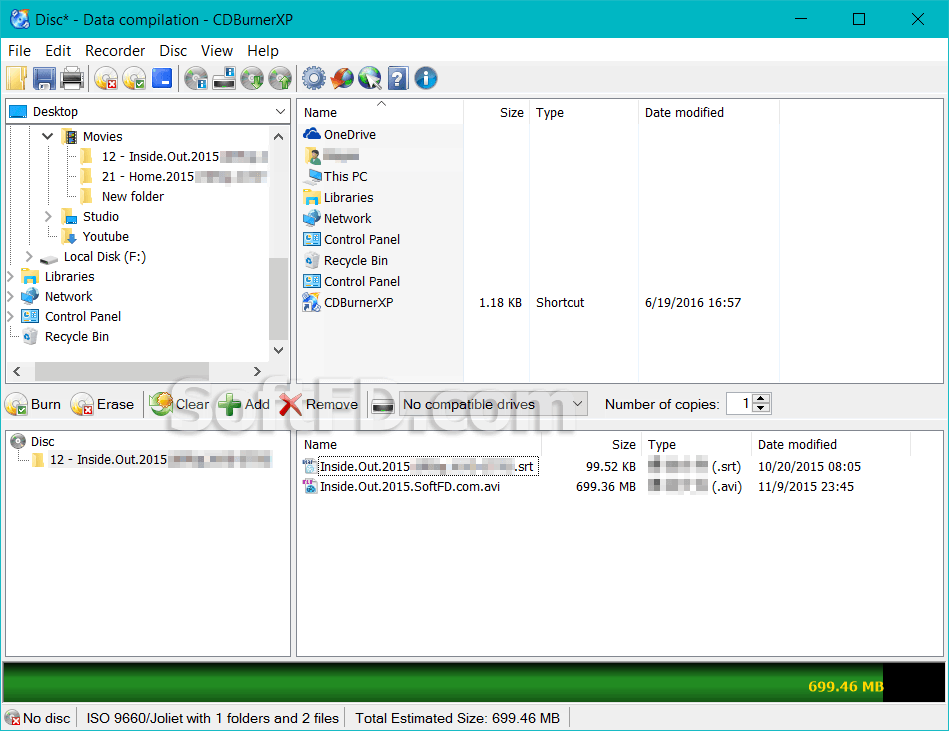Click the erase disc toolbar icon

tap(106, 78)
